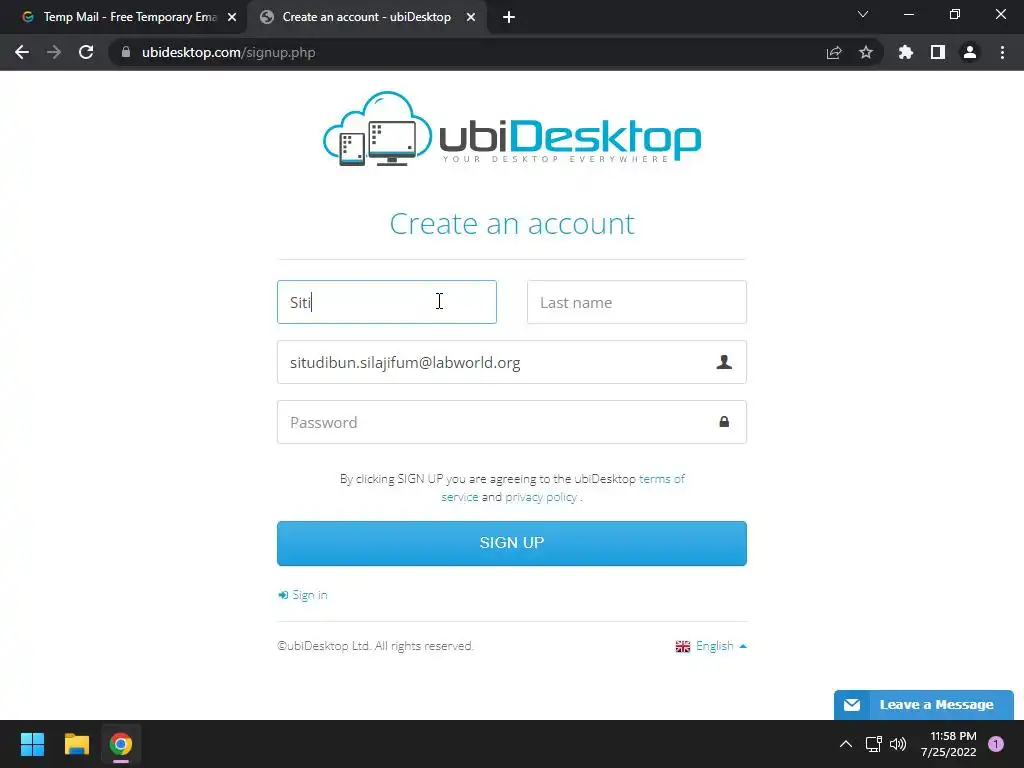Click the forward navigation arrow
Viewport: 1024px width, 768px height.
54,52
